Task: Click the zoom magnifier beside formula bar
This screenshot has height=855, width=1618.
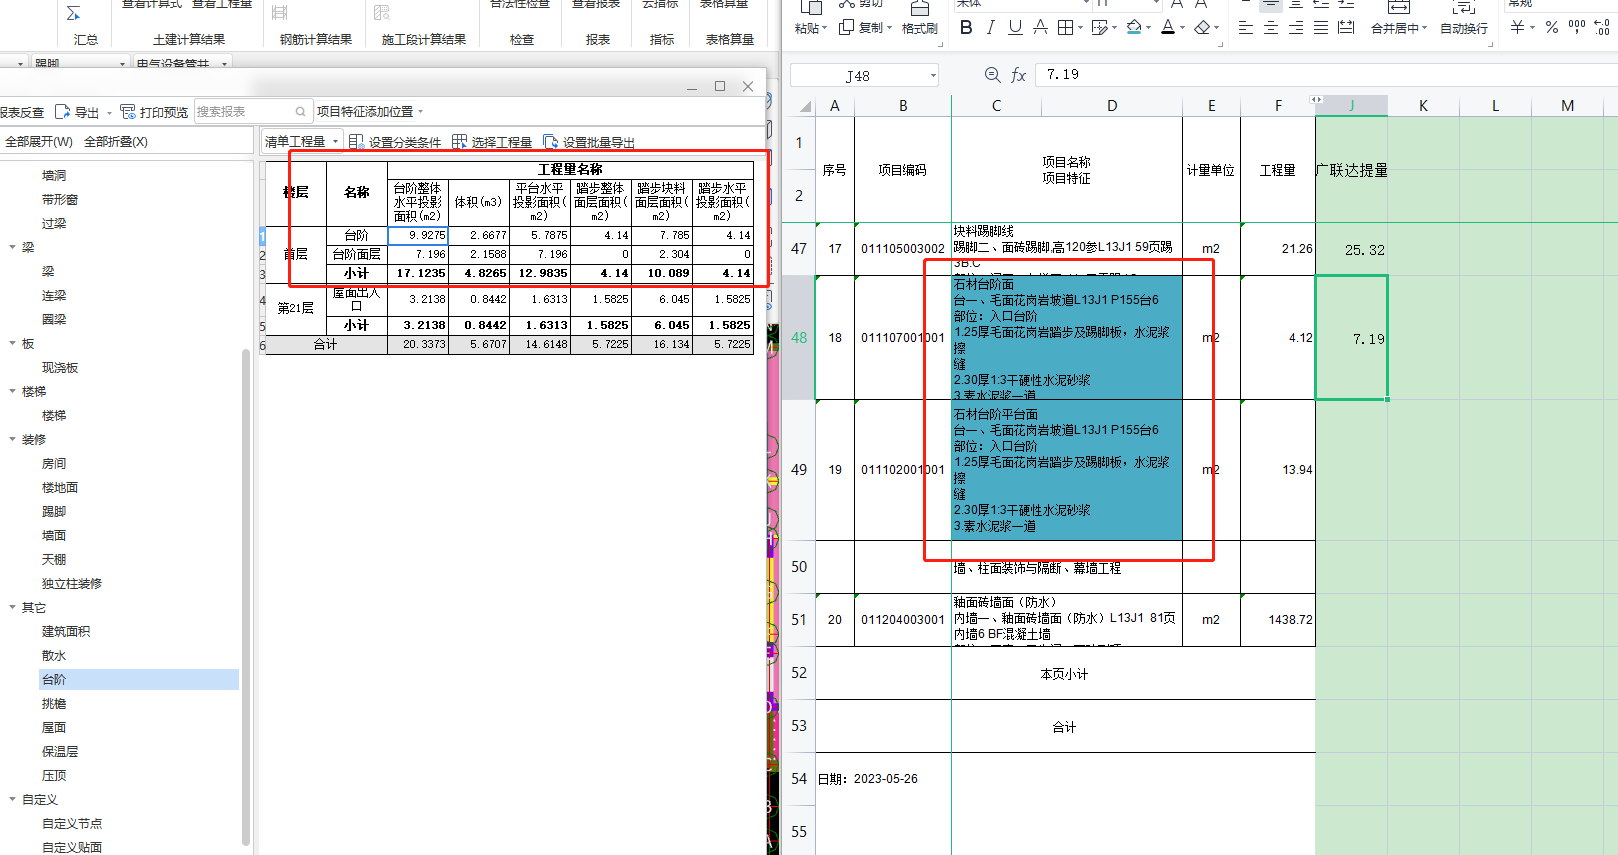Action: pyautogui.click(x=992, y=75)
